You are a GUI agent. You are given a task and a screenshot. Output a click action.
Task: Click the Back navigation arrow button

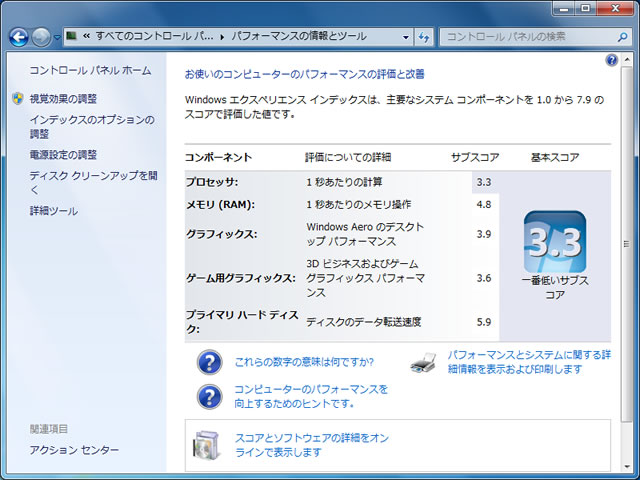18,38
